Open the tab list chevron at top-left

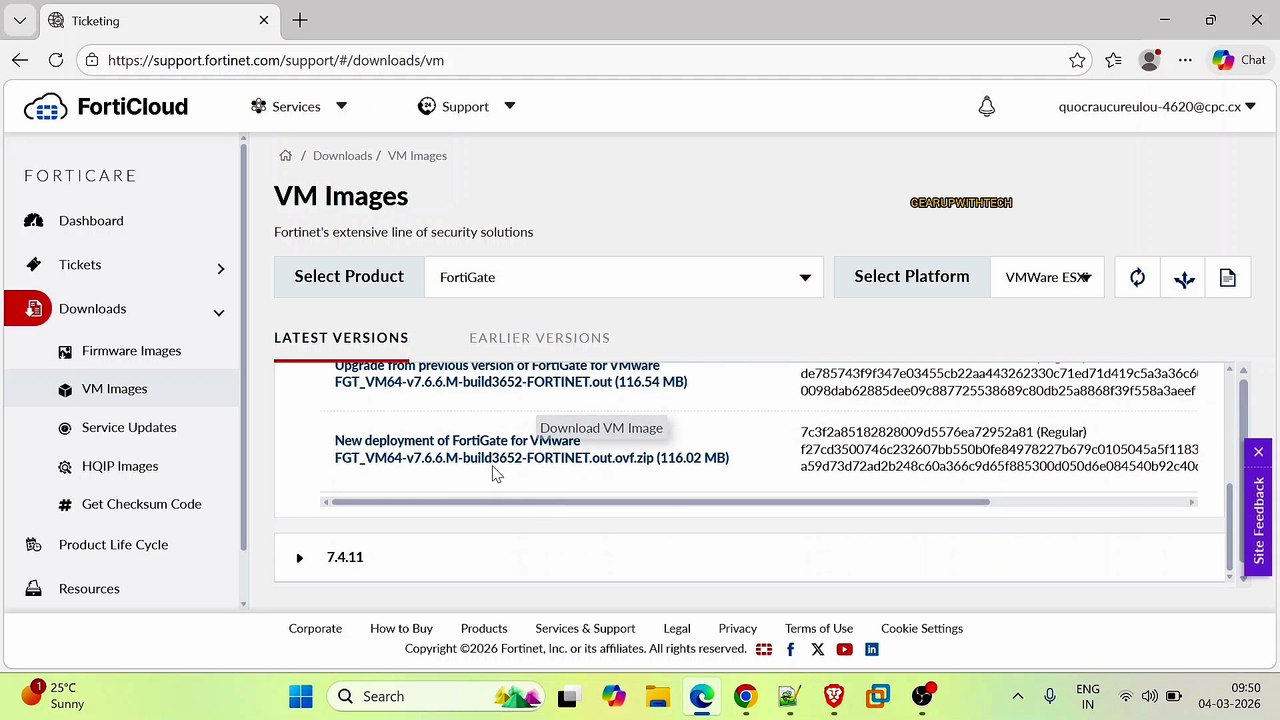(x=20, y=20)
